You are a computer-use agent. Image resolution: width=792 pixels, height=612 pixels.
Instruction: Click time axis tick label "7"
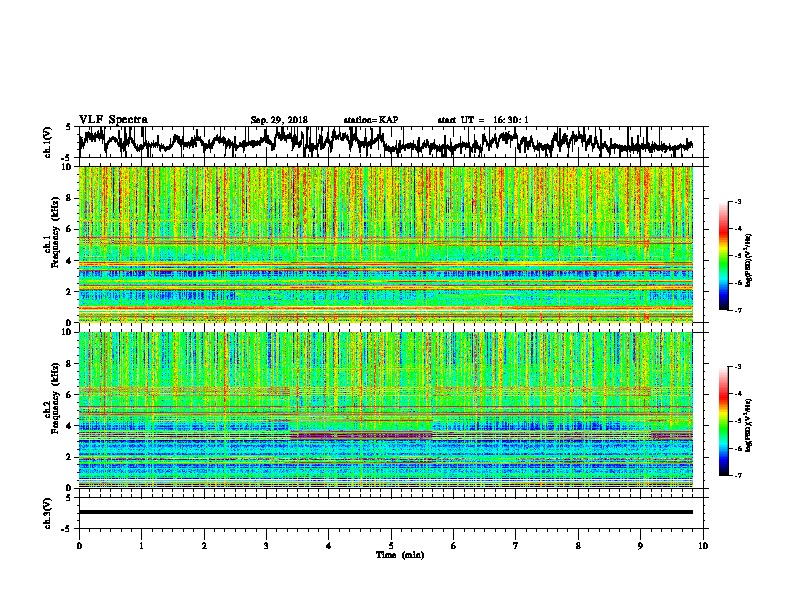[x=516, y=546]
